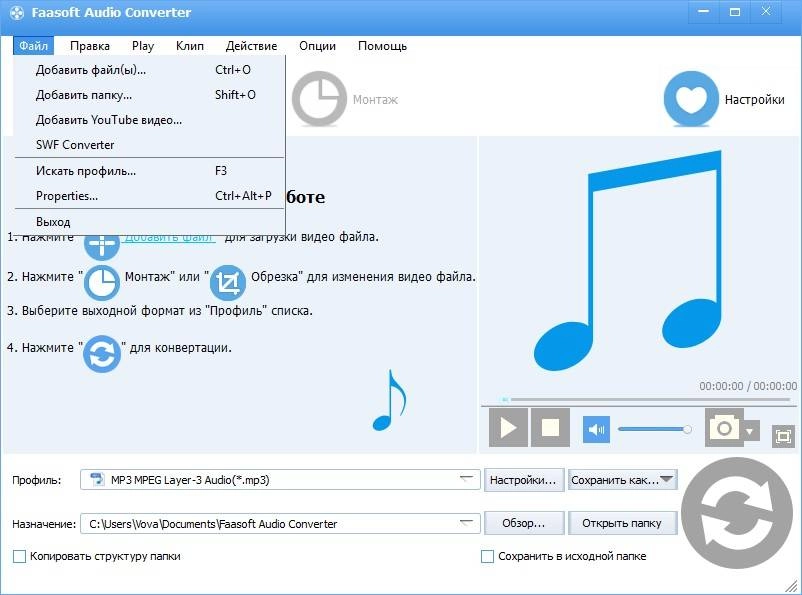This screenshot has width=802, height=595.
Task: Adjust the volume slider handle
Action: pos(687,429)
